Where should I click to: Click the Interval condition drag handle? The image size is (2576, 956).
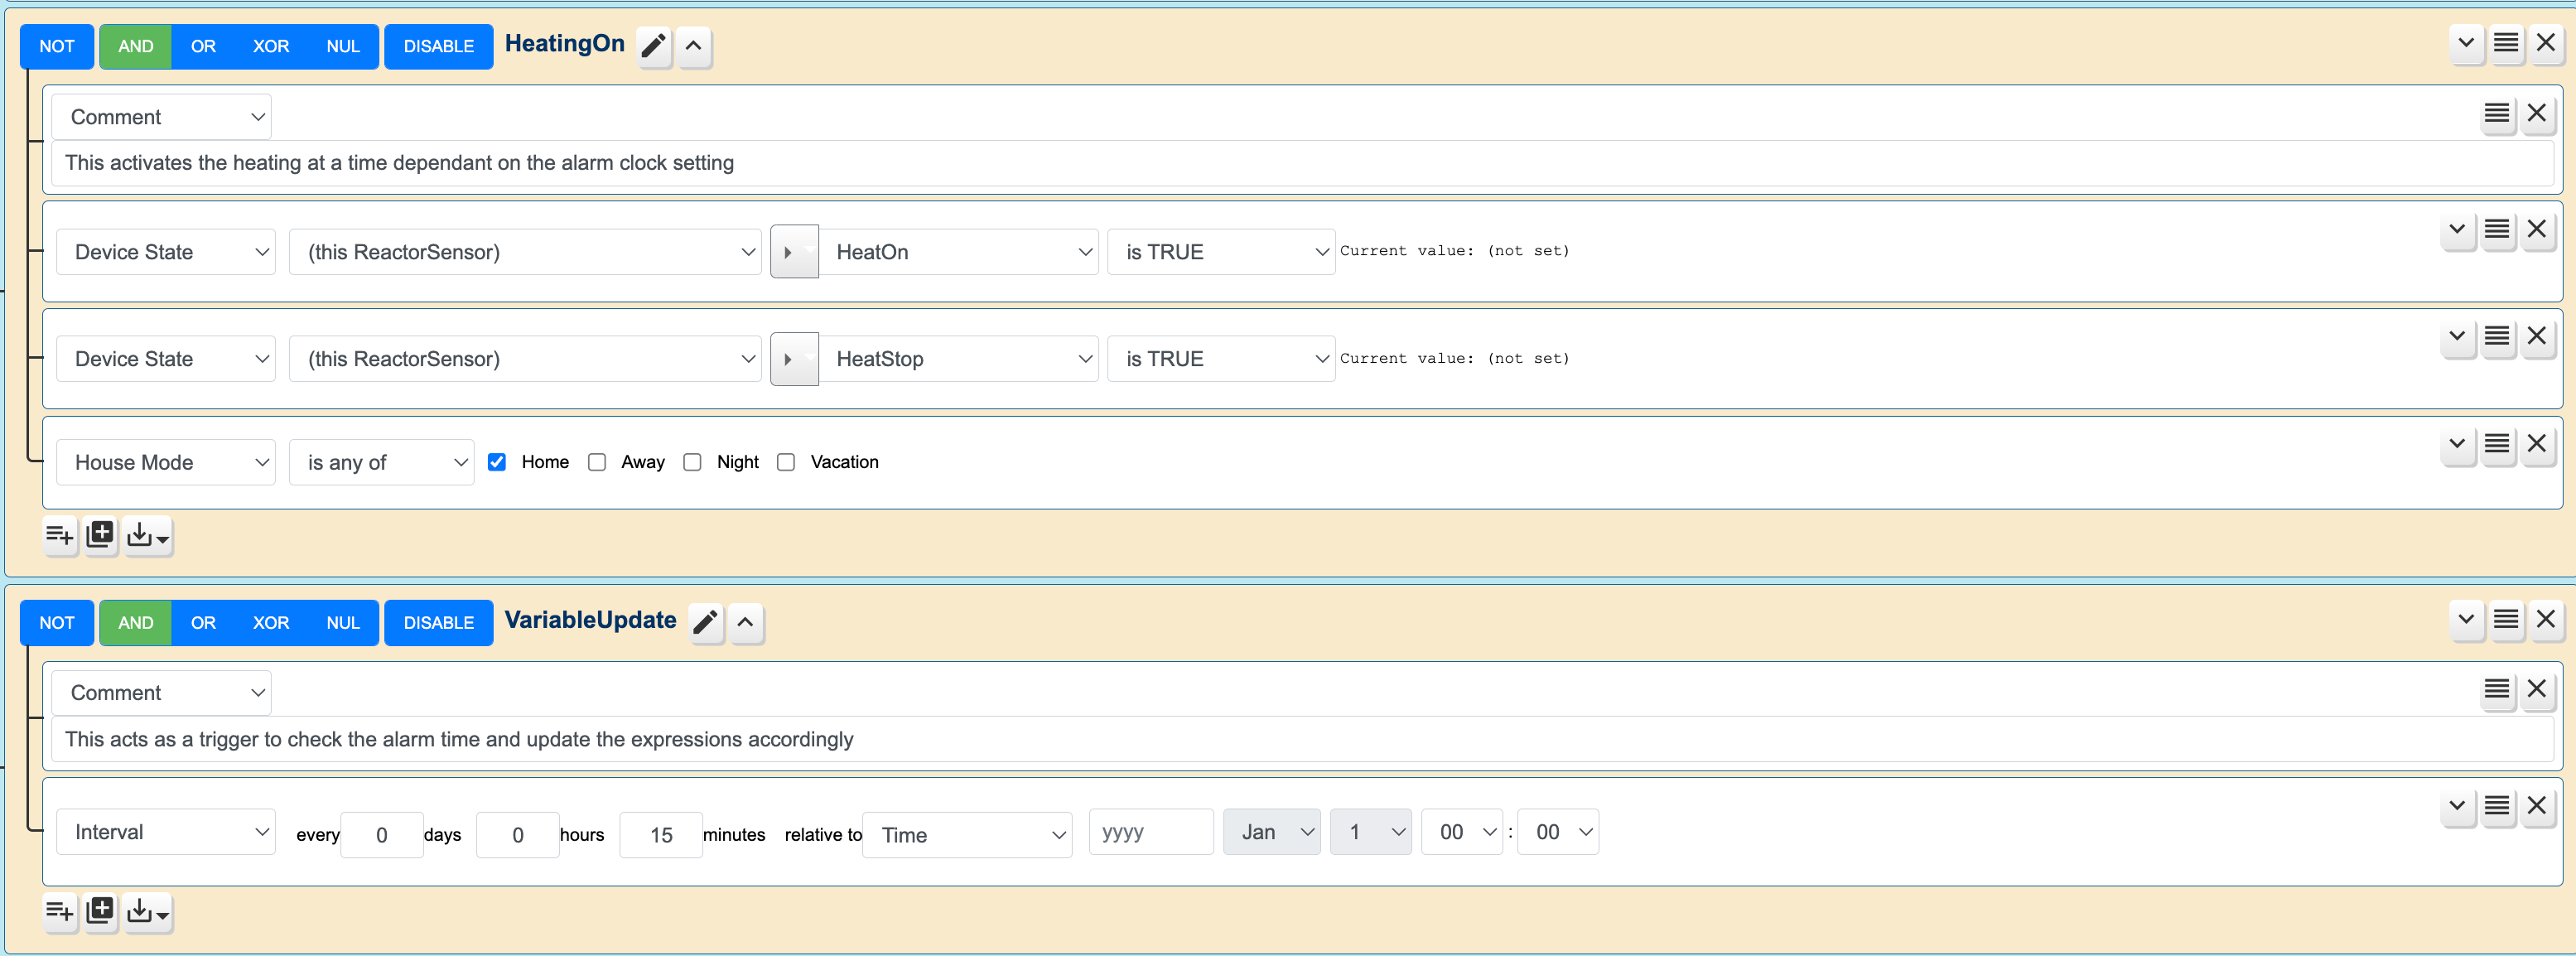pyautogui.click(x=2497, y=806)
